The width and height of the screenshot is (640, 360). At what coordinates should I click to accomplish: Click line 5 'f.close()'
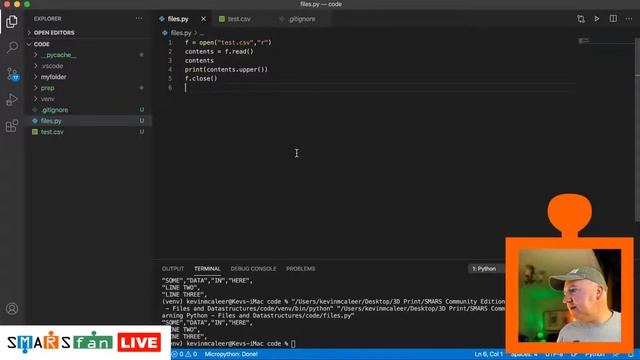[201, 78]
